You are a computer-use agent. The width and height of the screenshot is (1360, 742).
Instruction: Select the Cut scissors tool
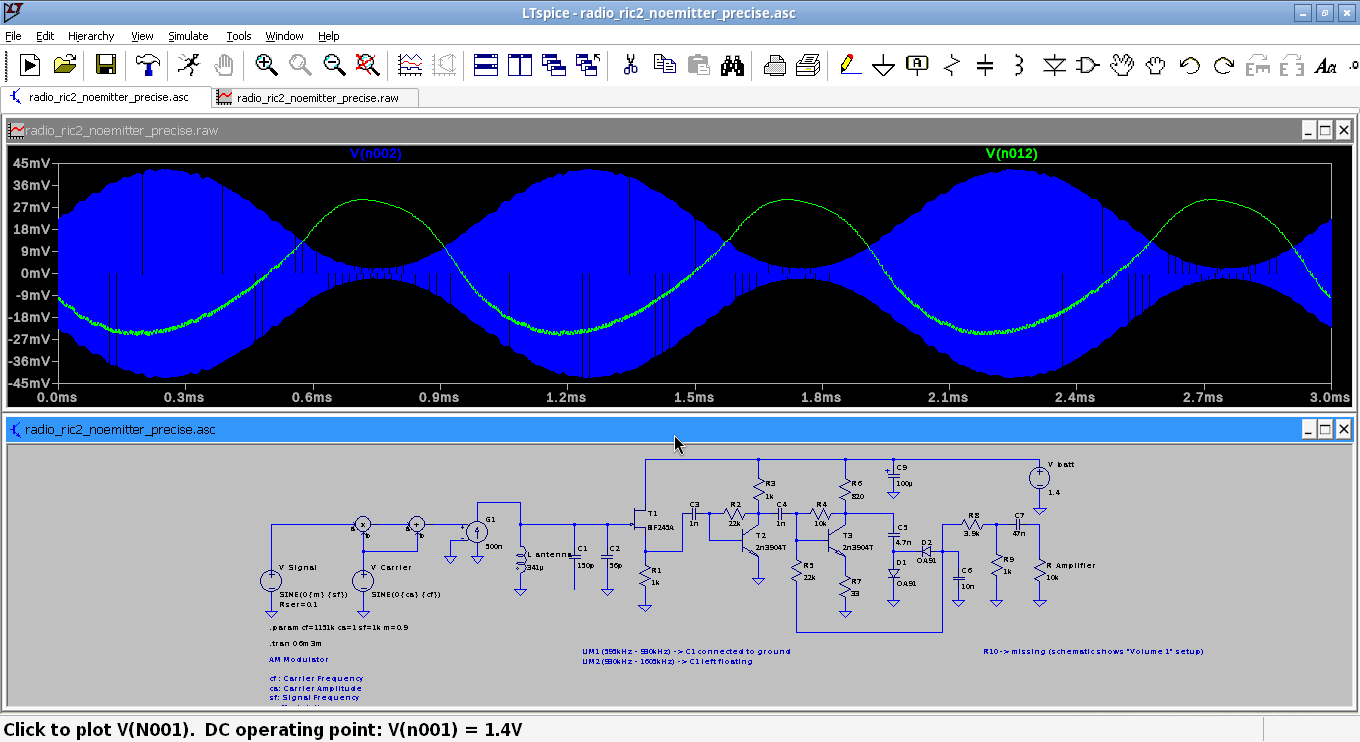click(630, 65)
